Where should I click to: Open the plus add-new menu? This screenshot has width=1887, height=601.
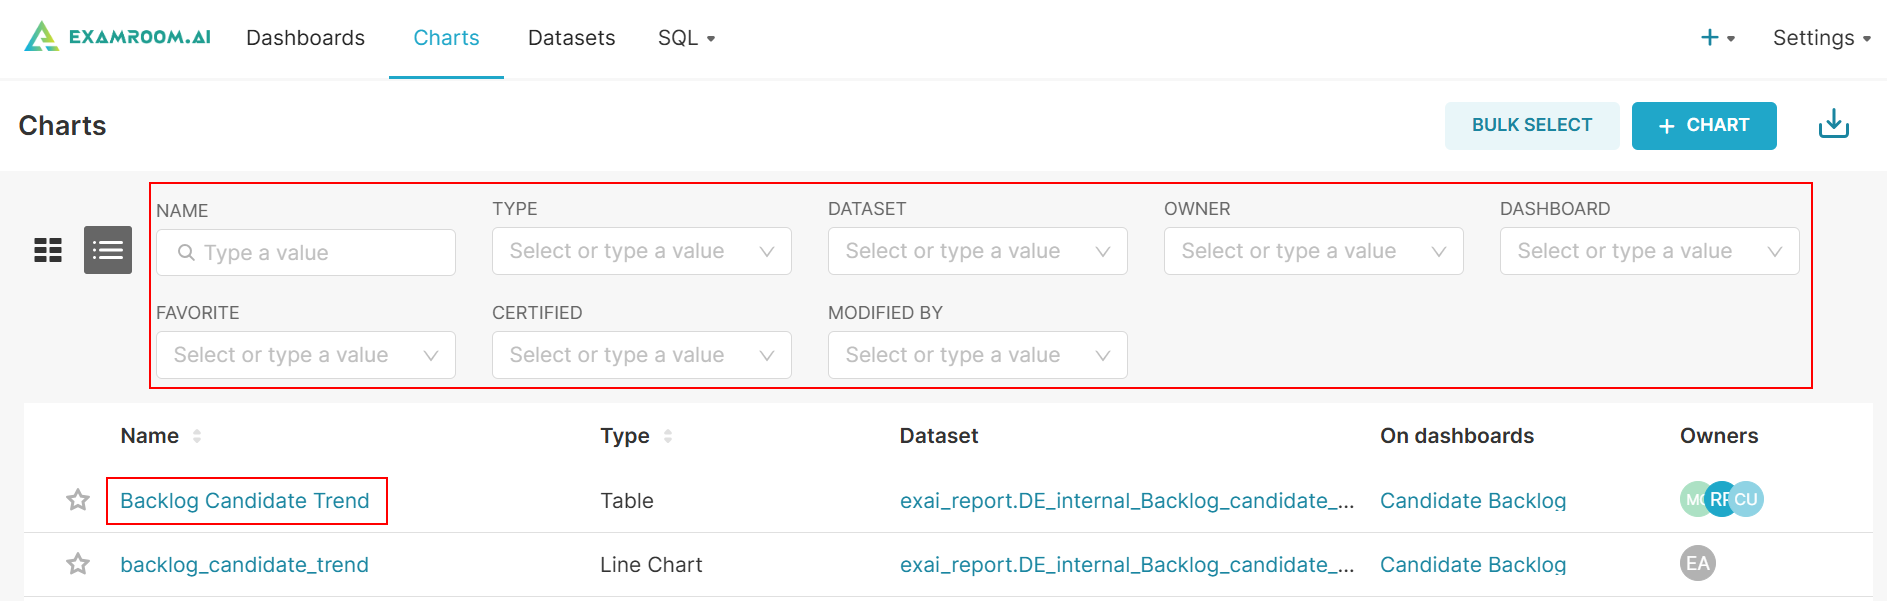pos(1717,38)
